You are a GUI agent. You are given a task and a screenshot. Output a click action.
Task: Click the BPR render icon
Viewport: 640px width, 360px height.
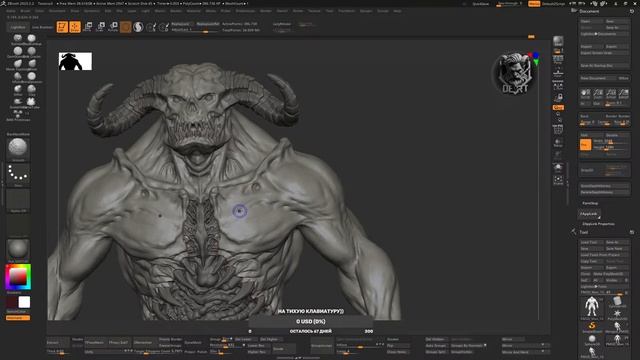pyautogui.click(x=558, y=41)
